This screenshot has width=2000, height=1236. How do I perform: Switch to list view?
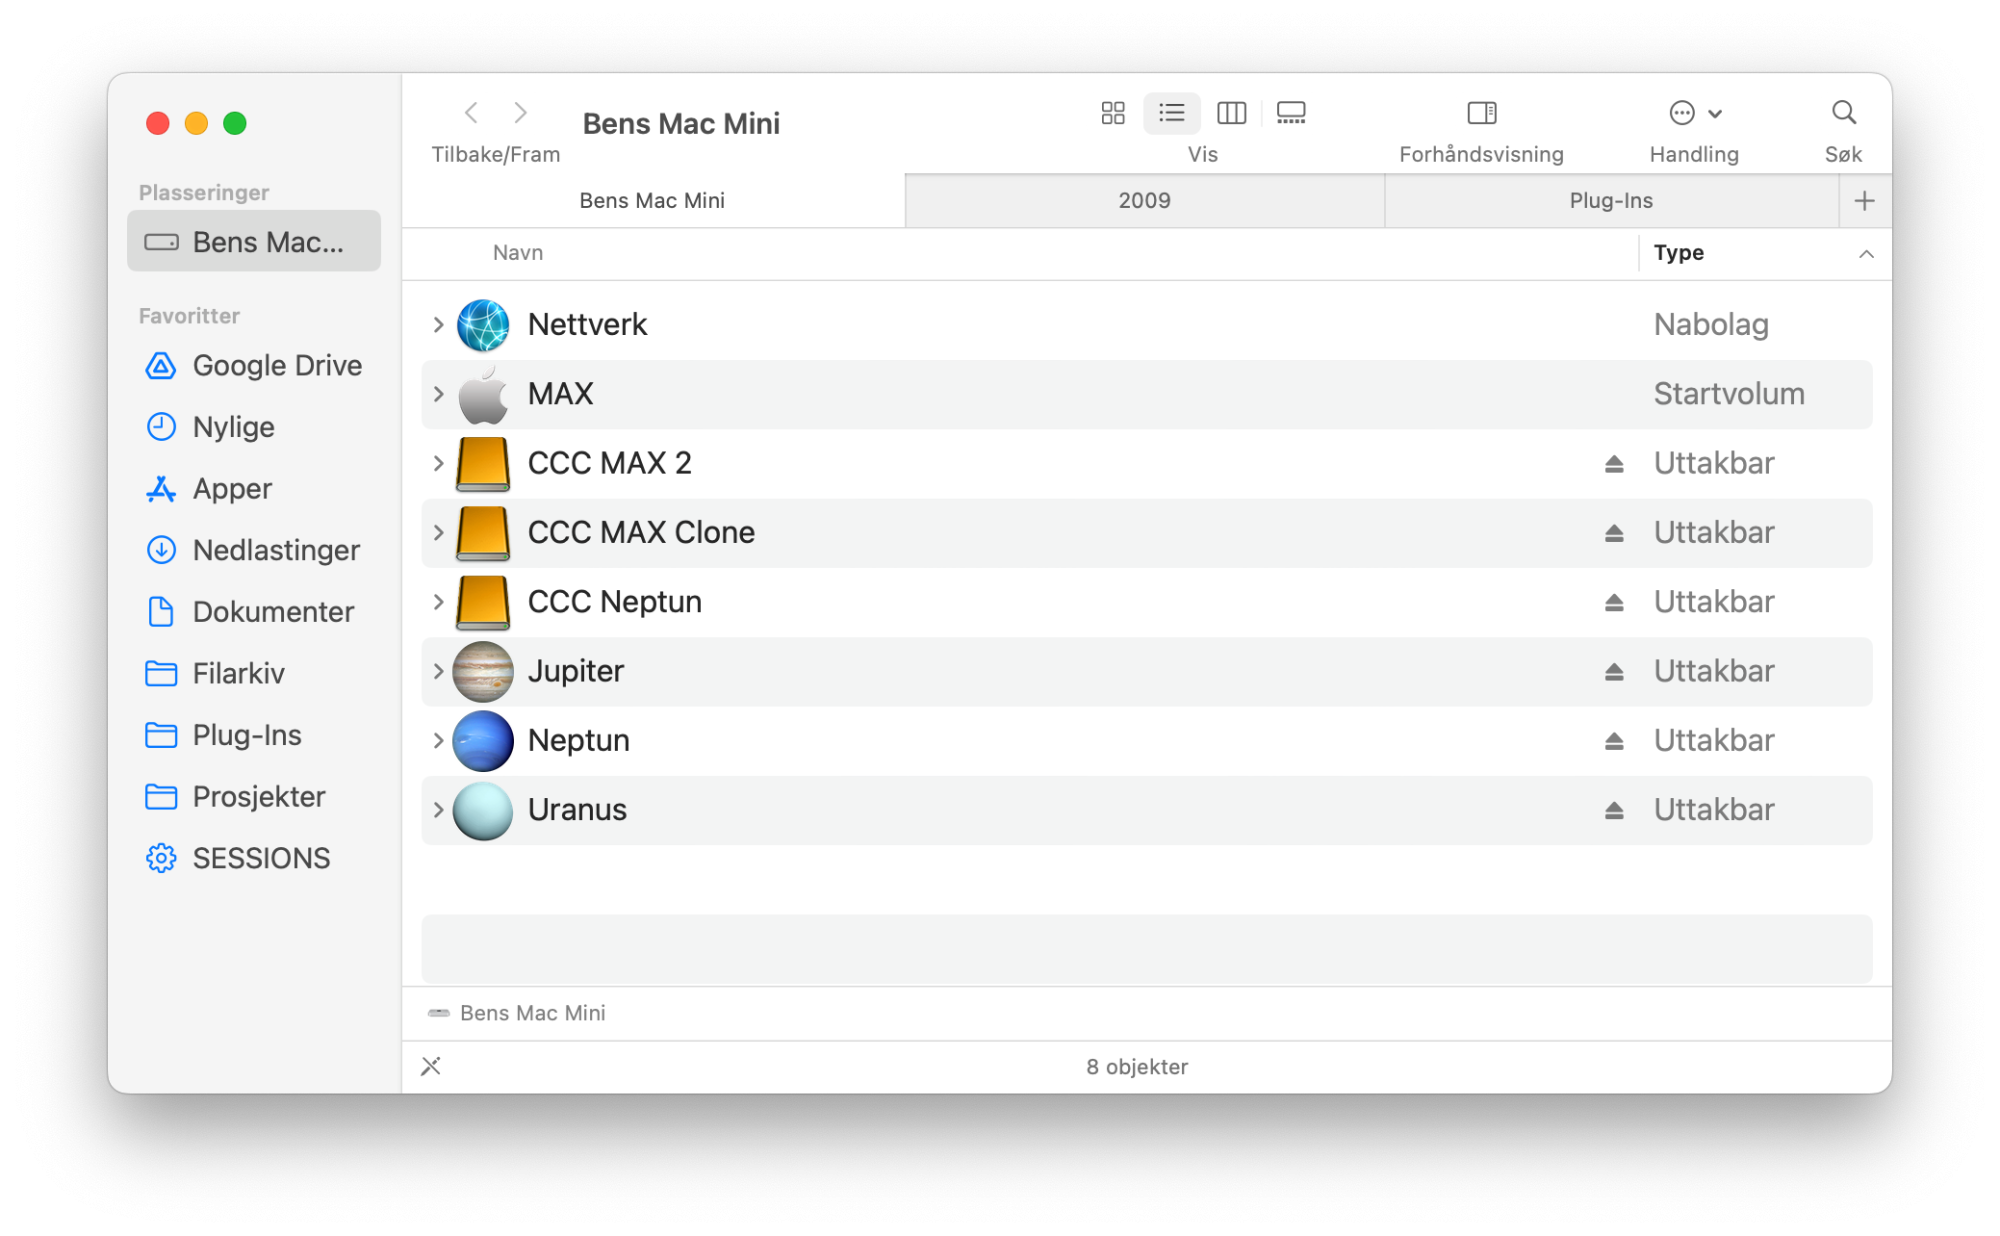(x=1171, y=113)
